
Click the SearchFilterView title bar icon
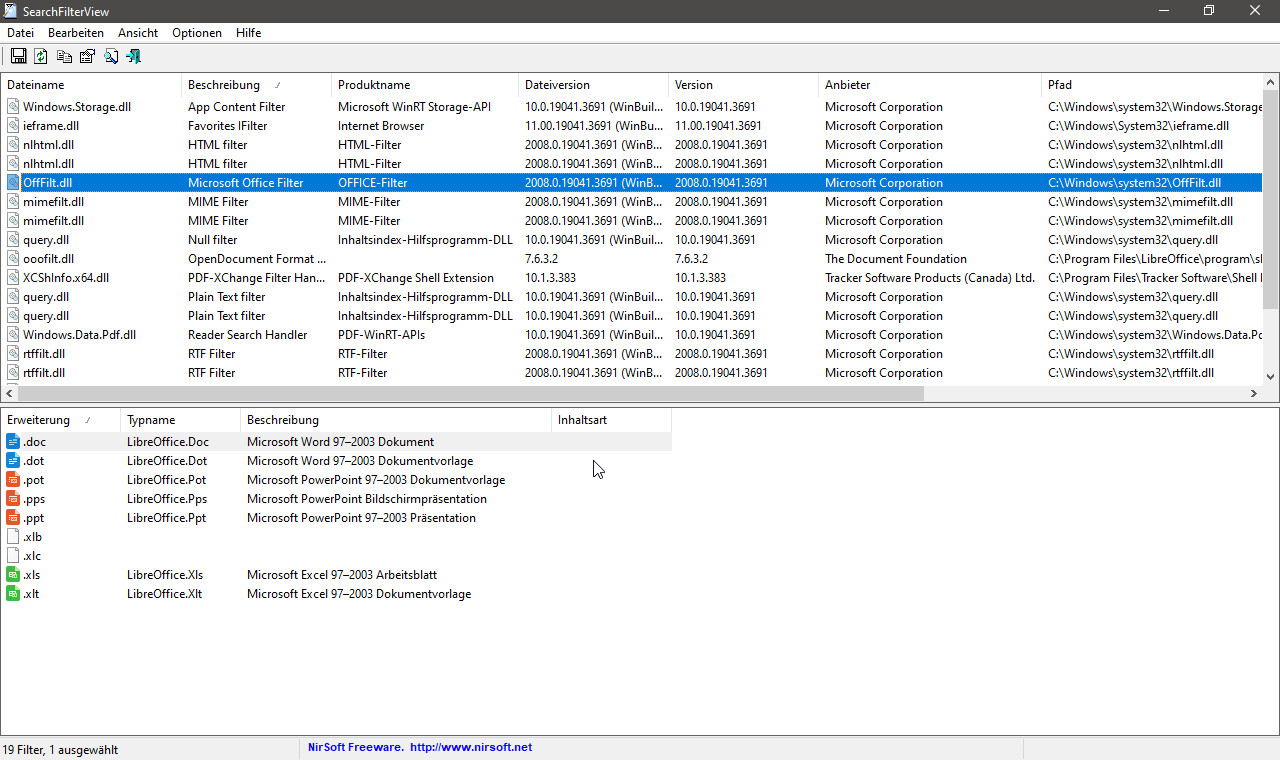tap(10, 11)
